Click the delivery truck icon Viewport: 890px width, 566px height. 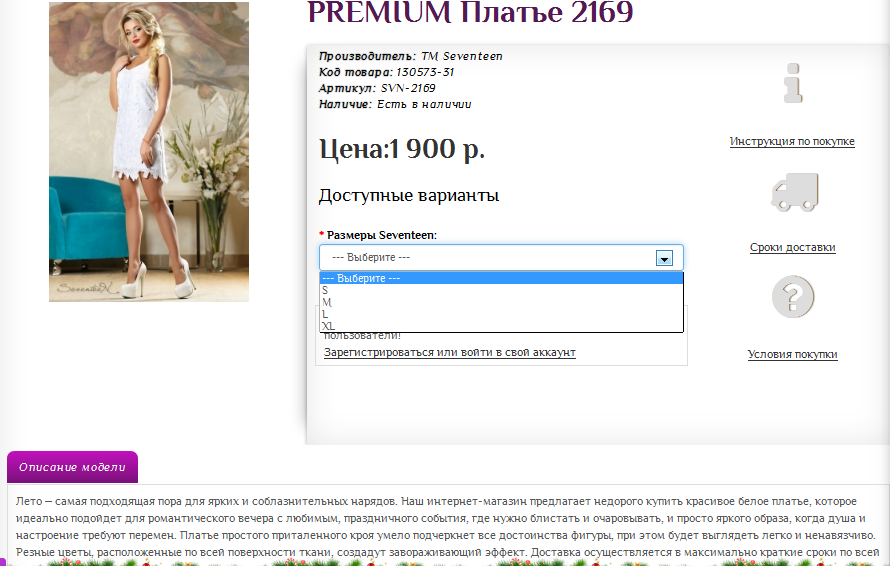pos(795,192)
